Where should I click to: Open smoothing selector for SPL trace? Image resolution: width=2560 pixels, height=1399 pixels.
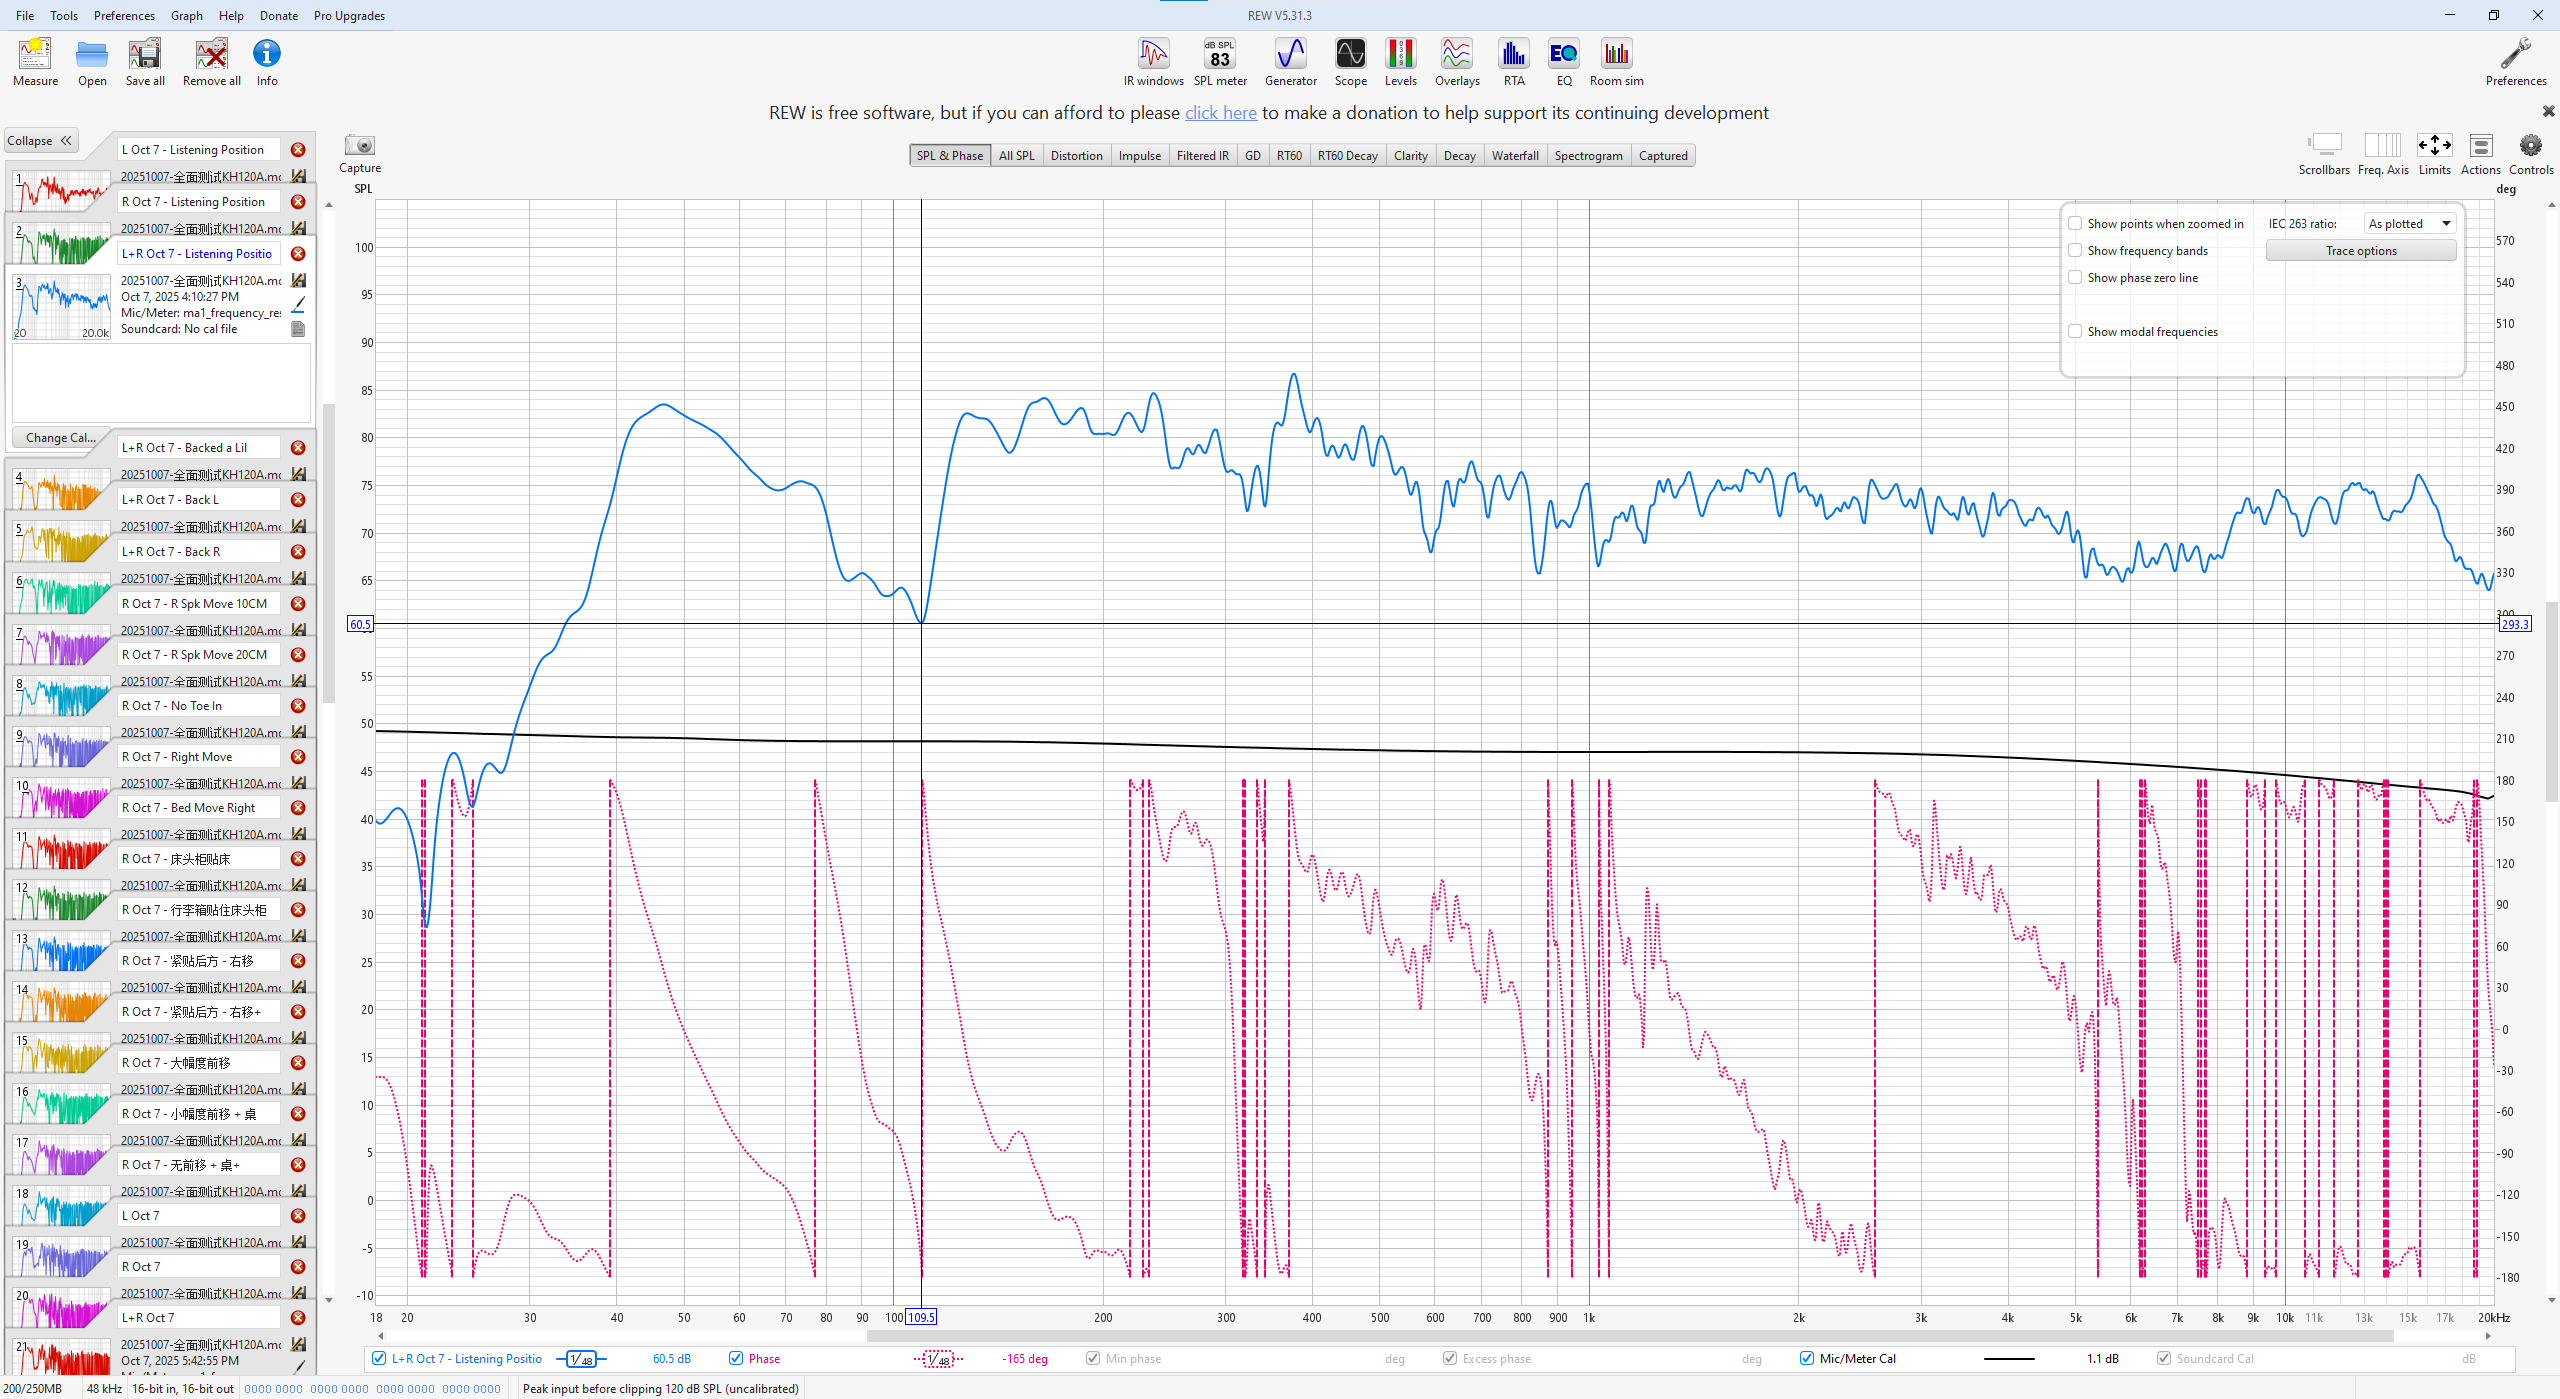click(x=581, y=1359)
